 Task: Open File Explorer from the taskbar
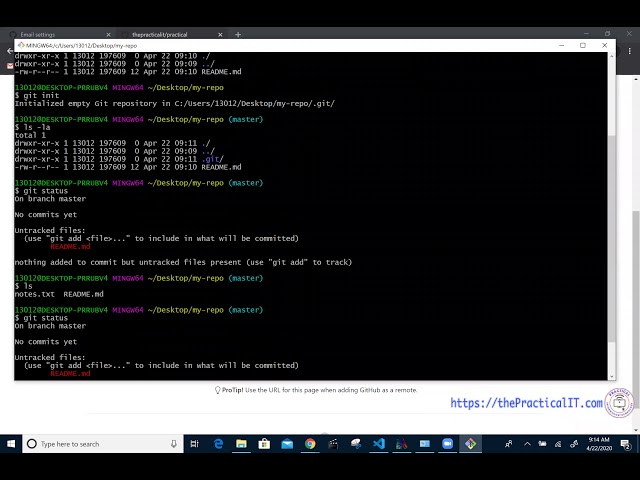click(x=241, y=443)
